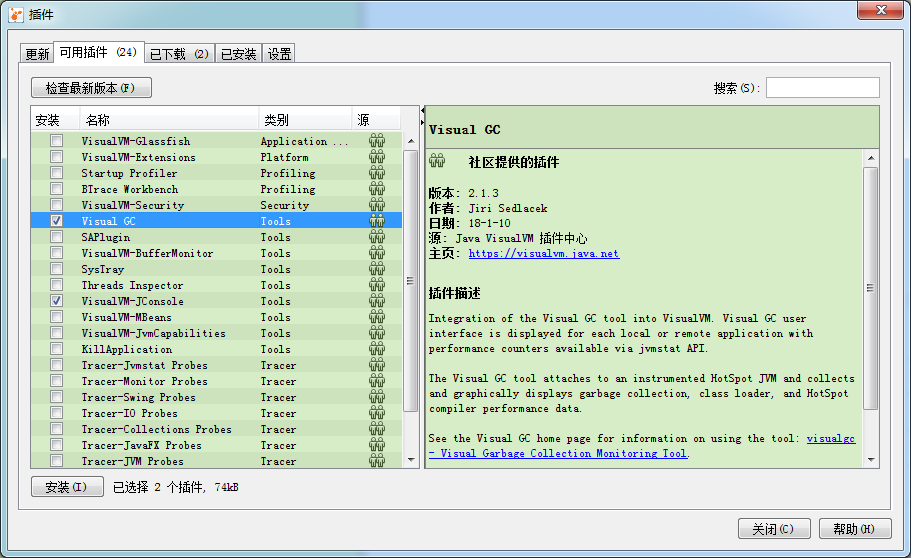911x558 pixels.
Task: Click the source icon for SAPlugin
Action: point(377,237)
